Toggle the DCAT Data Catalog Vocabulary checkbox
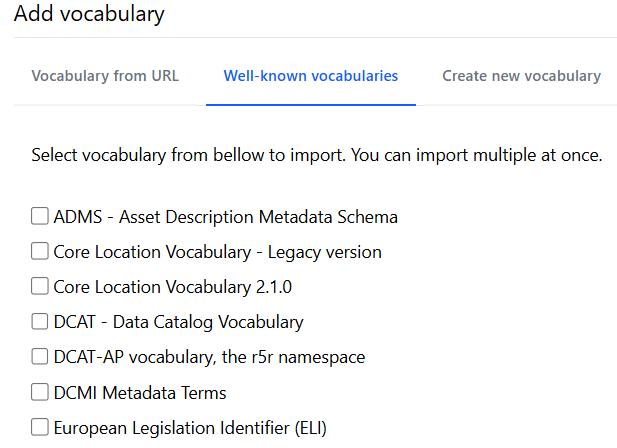Image resolution: width=617 pixels, height=448 pixels. pos(40,322)
